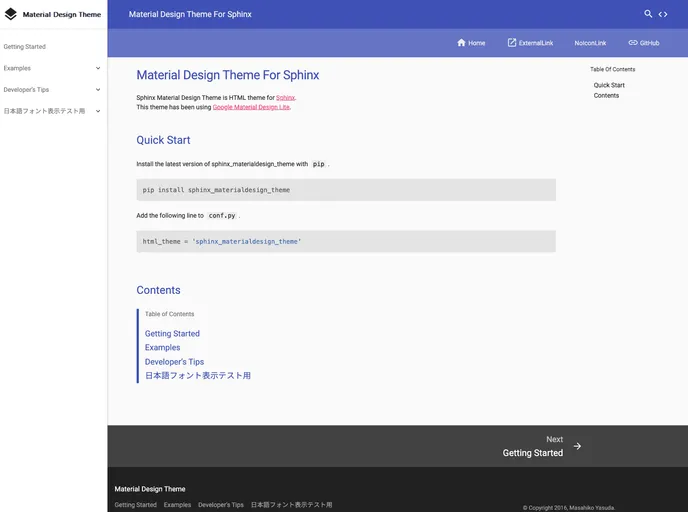Viewport: 688px width, 512px height.
Task: Follow the Sphinx hyperlink in the intro
Action: [285, 98]
